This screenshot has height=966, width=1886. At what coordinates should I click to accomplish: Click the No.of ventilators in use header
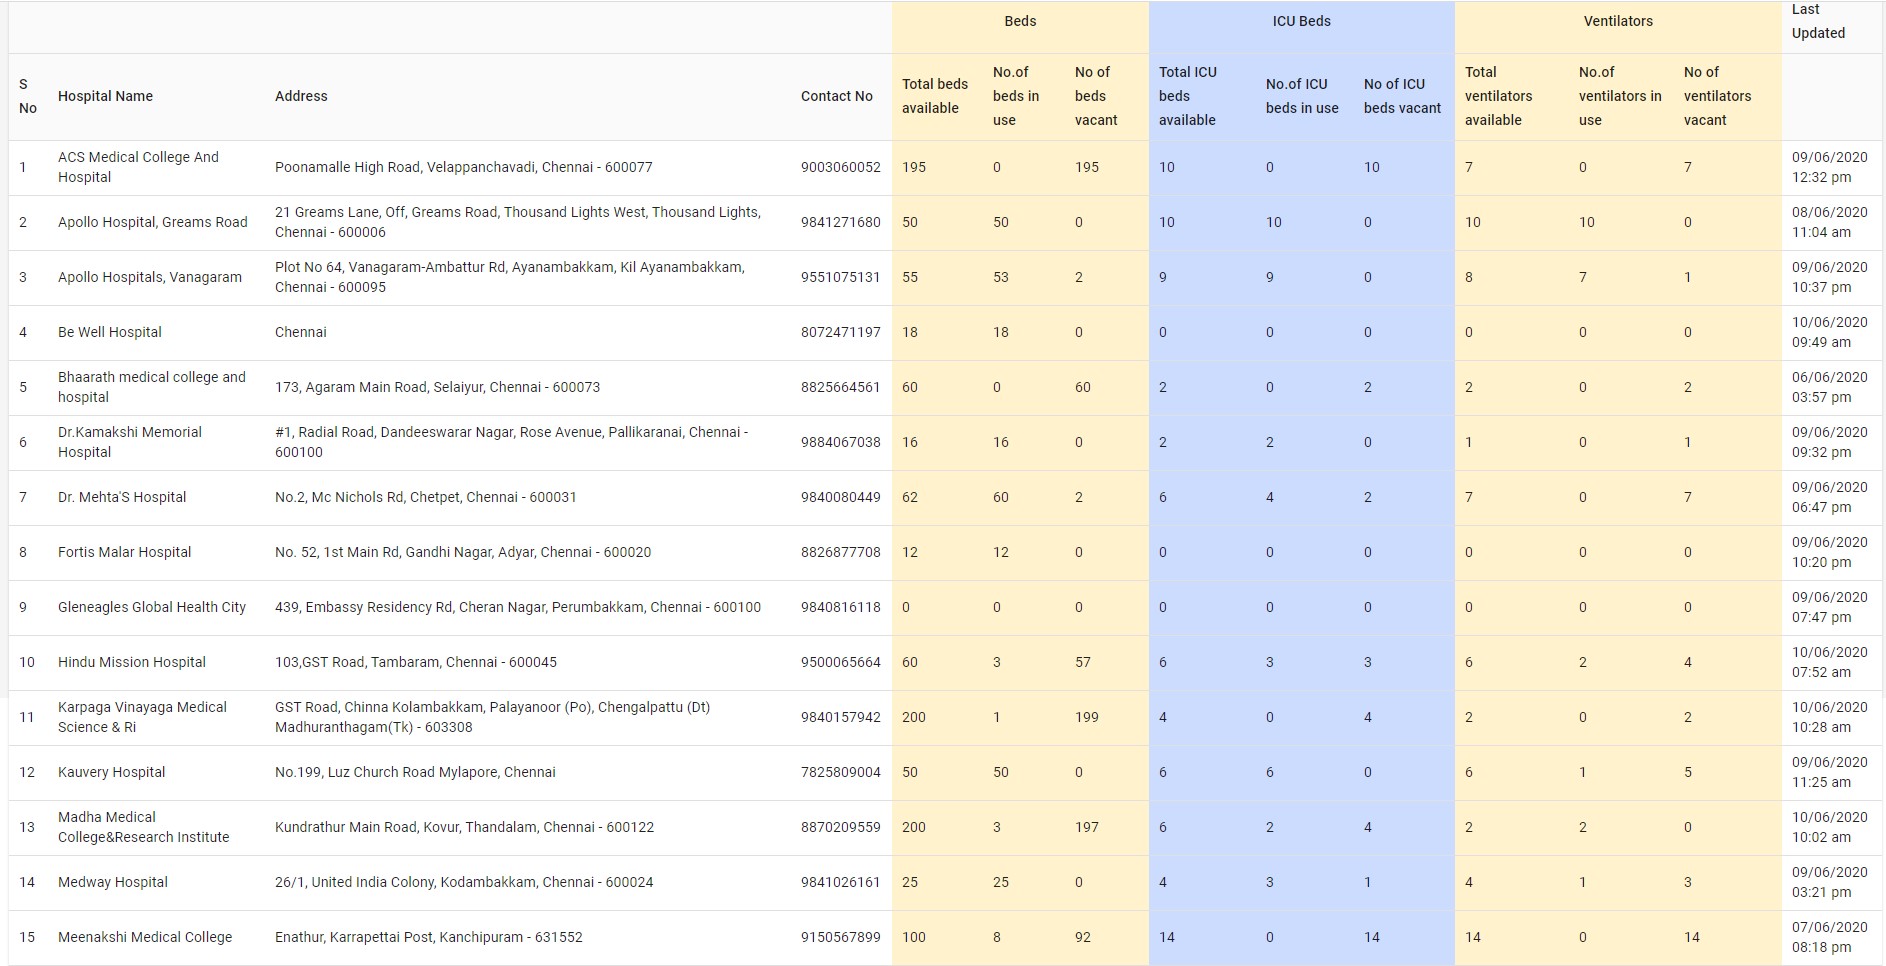[x=1620, y=96]
